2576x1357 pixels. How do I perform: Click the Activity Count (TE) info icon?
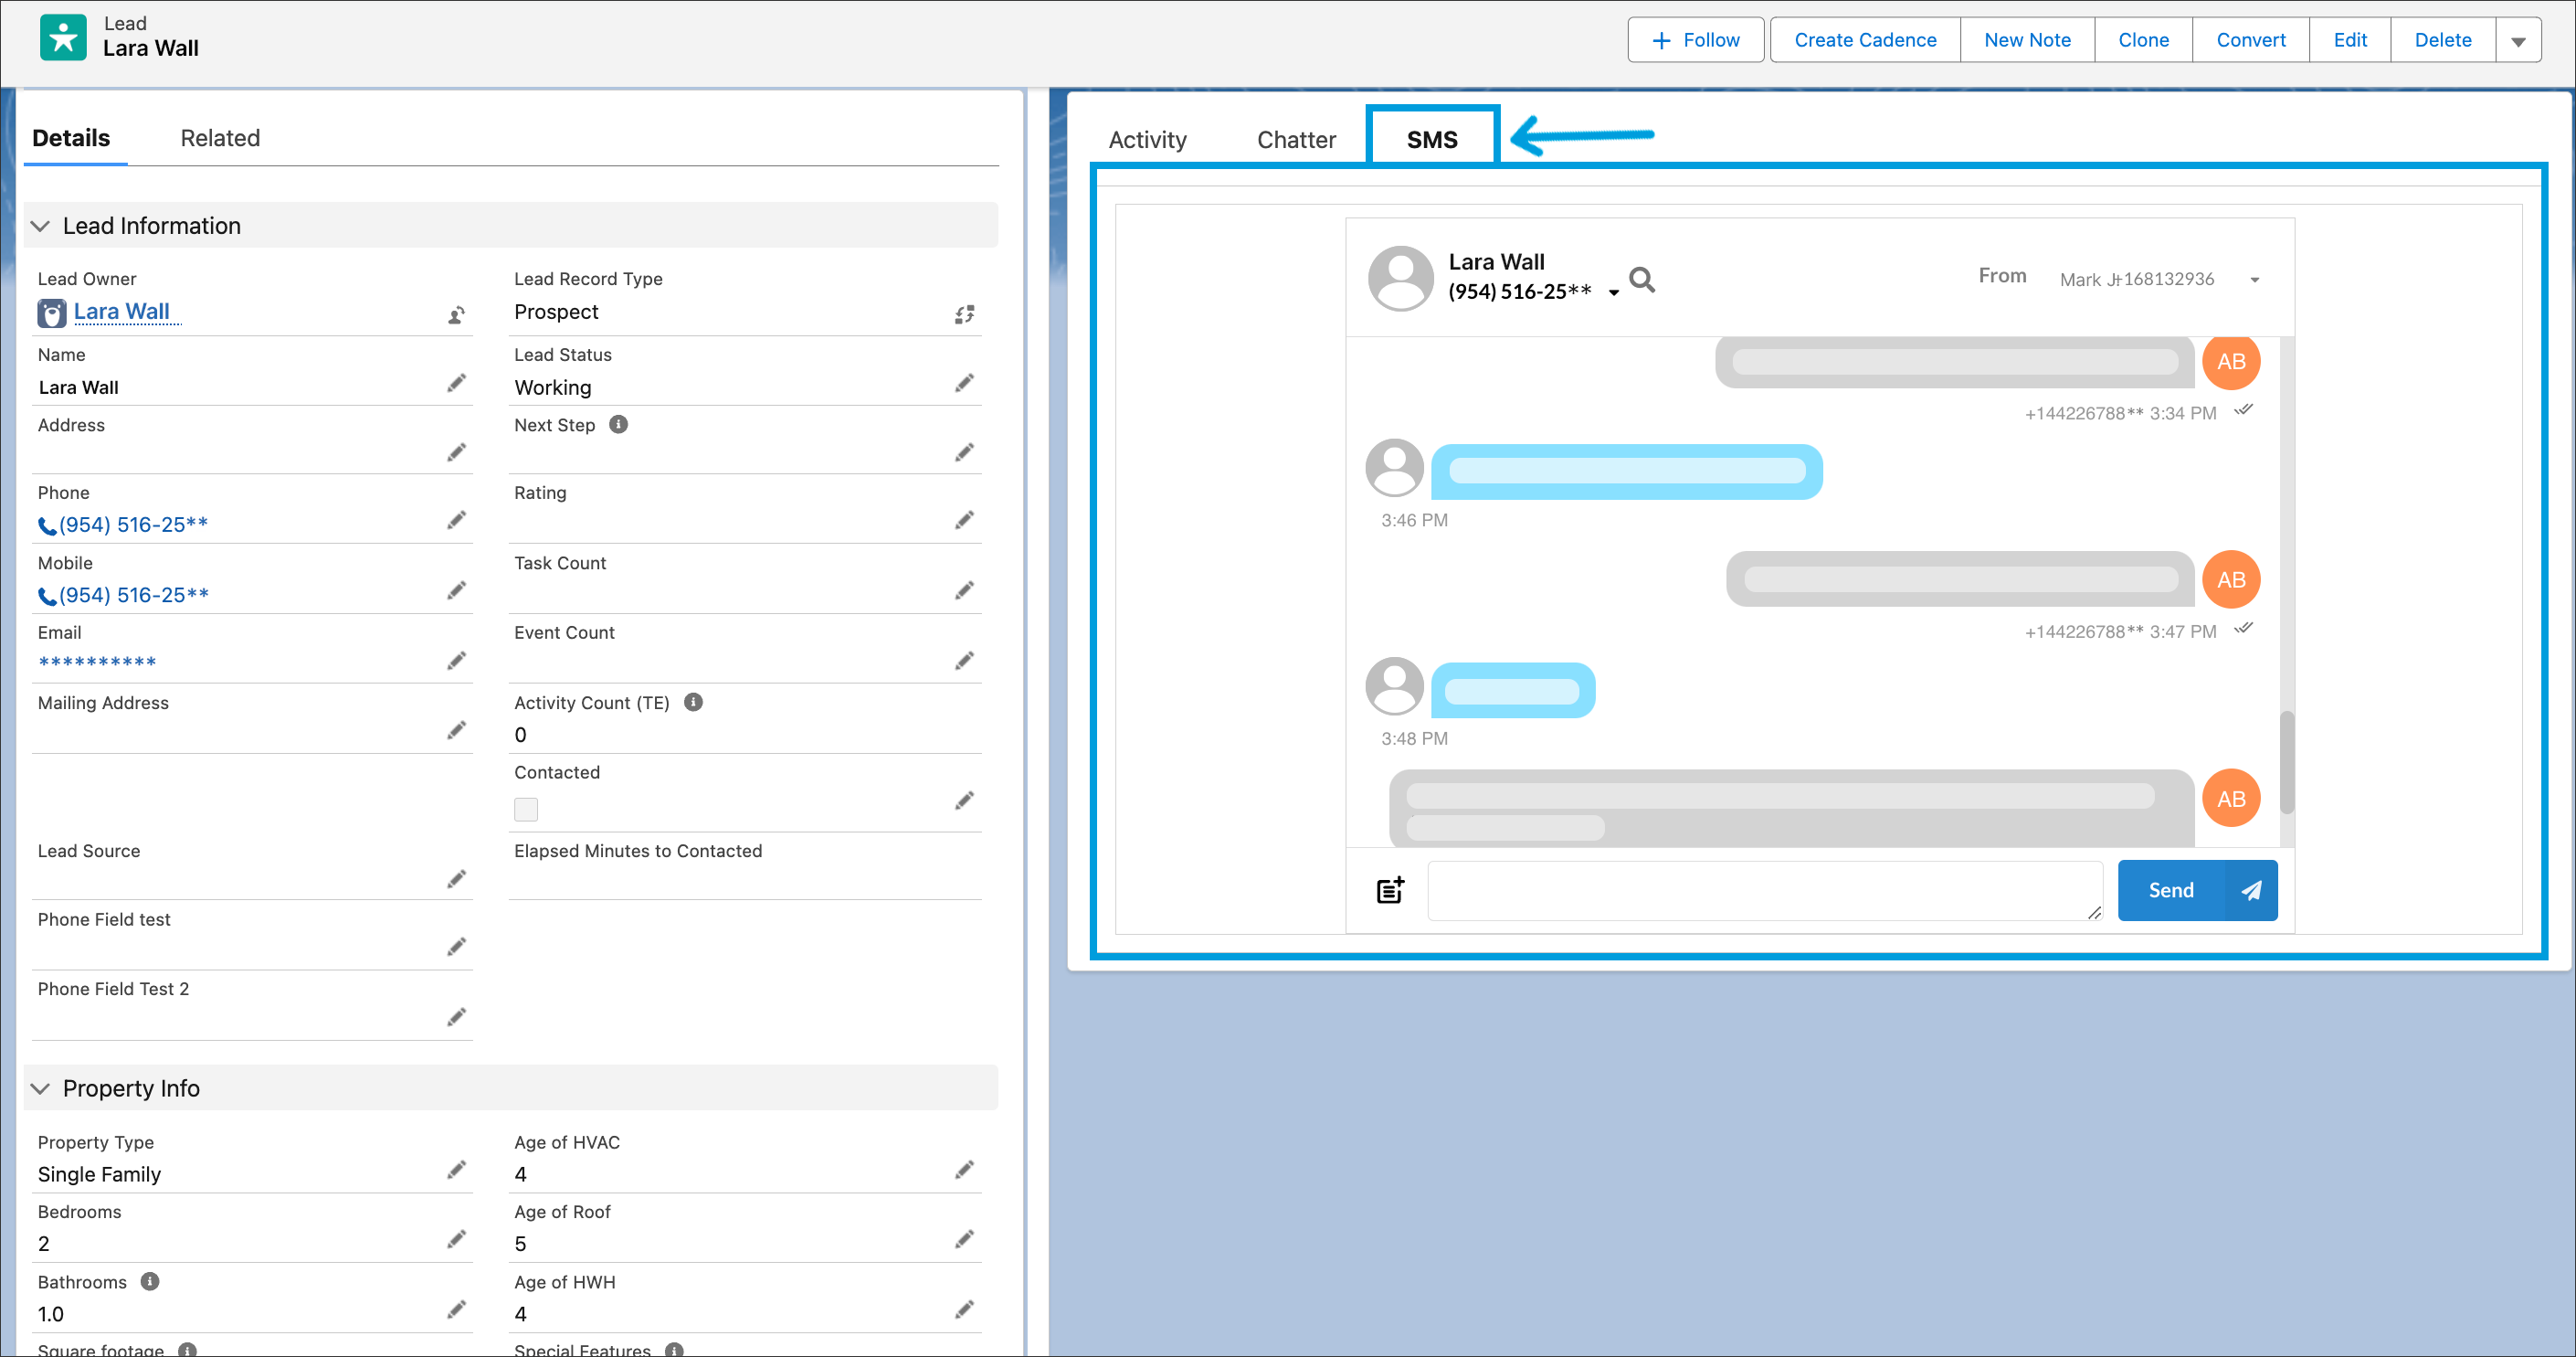pos(693,703)
